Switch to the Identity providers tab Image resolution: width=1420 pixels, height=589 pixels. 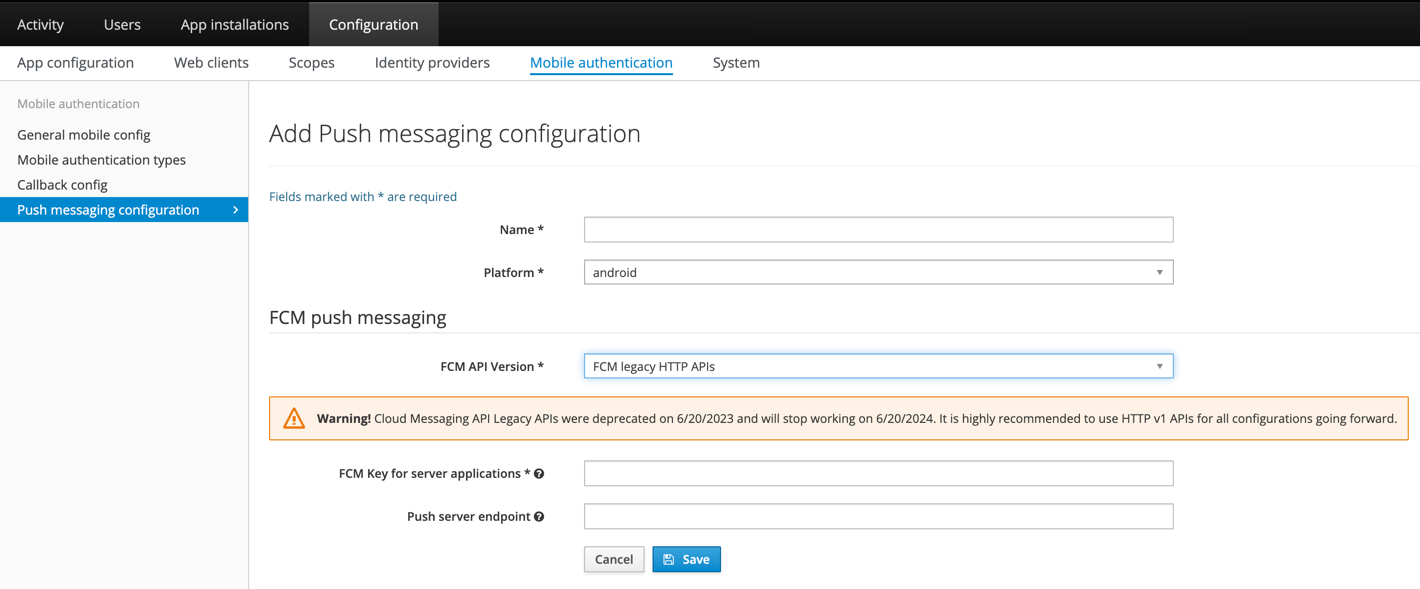point(432,62)
